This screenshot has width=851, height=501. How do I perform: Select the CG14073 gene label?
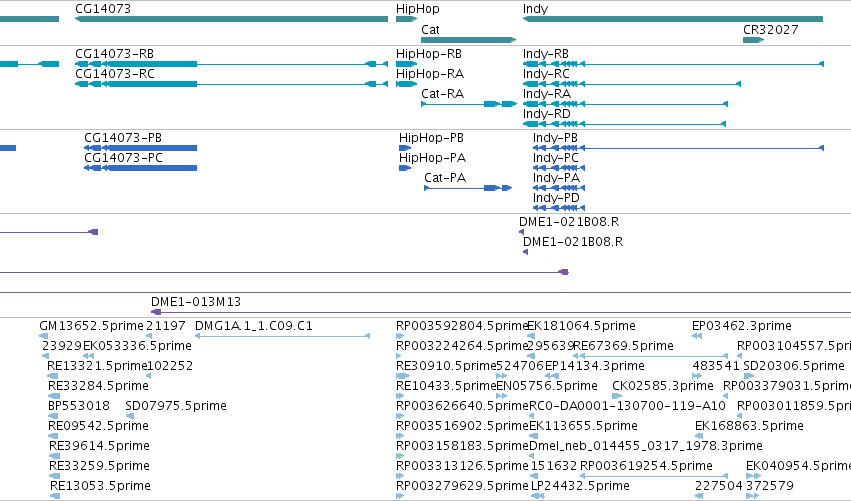(103, 9)
